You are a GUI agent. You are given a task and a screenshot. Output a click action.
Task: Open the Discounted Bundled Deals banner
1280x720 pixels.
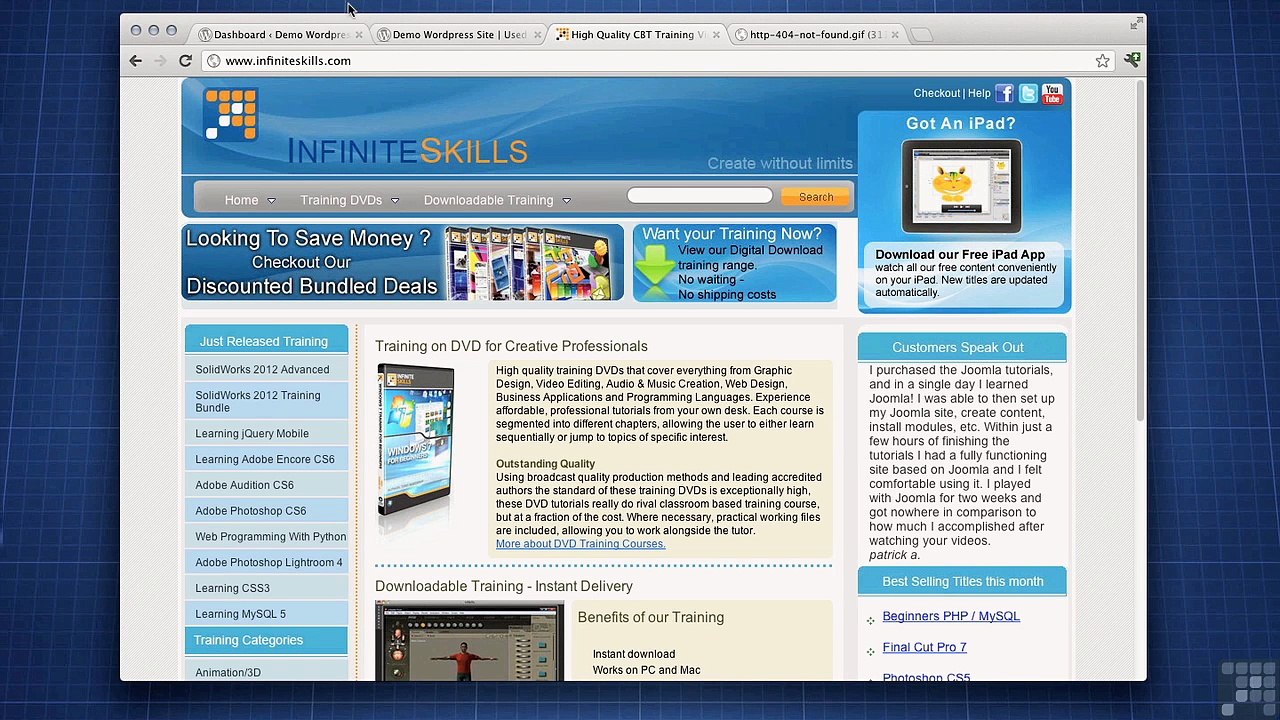coord(402,262)
